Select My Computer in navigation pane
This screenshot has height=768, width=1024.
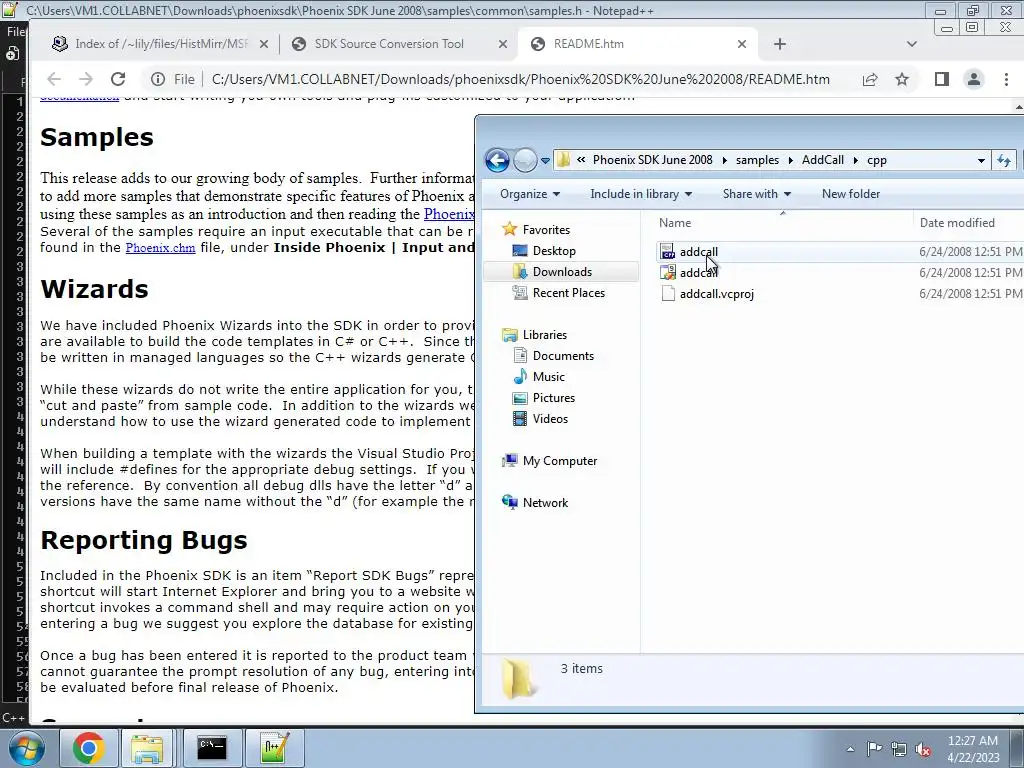[560, 460]
